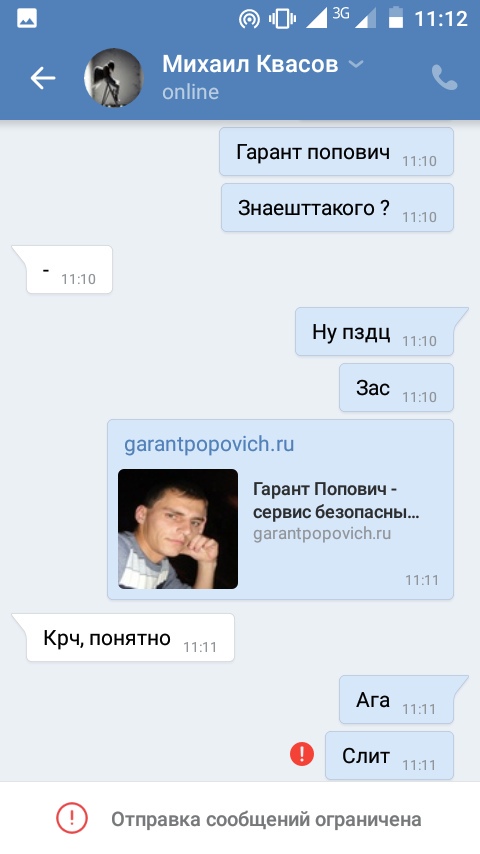
Task: Open Михаил Квасов's profile avatar
Action: (x=113, y=77)
